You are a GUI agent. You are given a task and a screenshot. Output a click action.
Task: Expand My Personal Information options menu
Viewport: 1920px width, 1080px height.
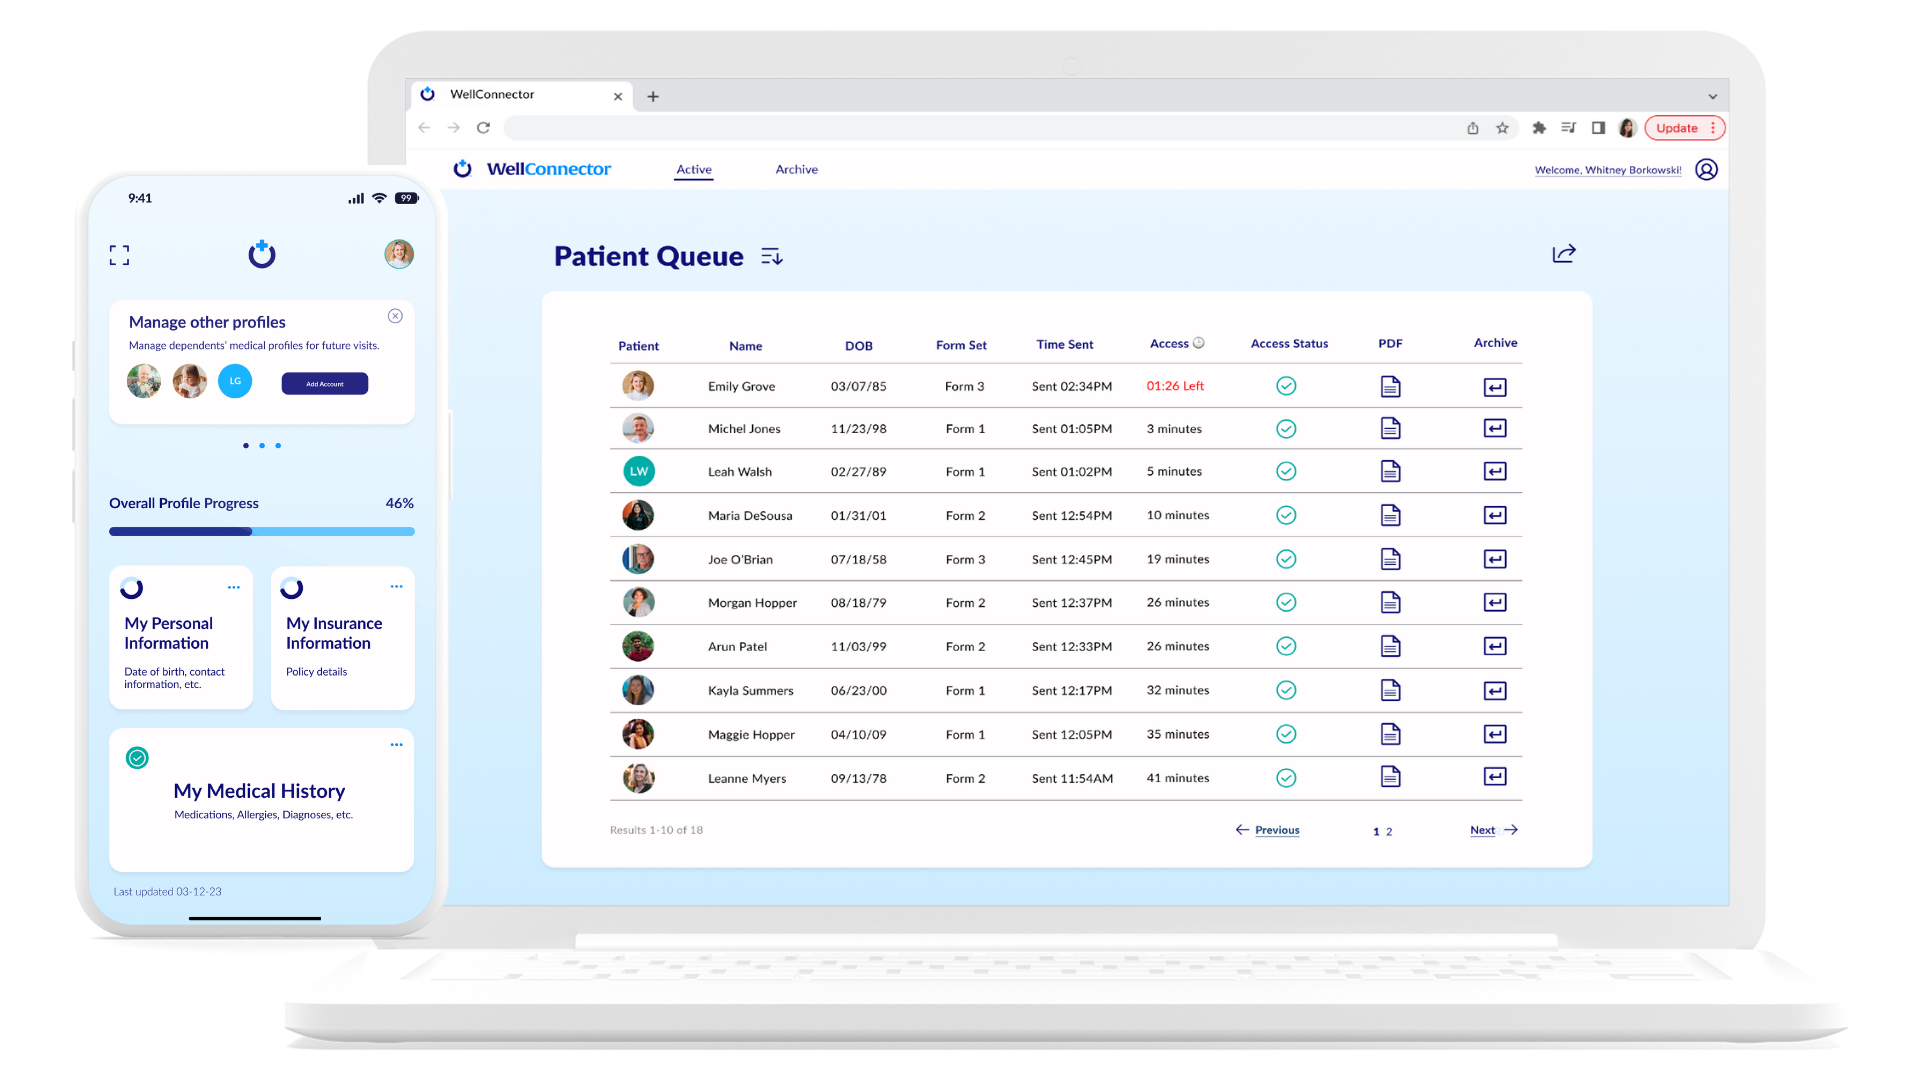pyautogui.click(x=234, y=587)
